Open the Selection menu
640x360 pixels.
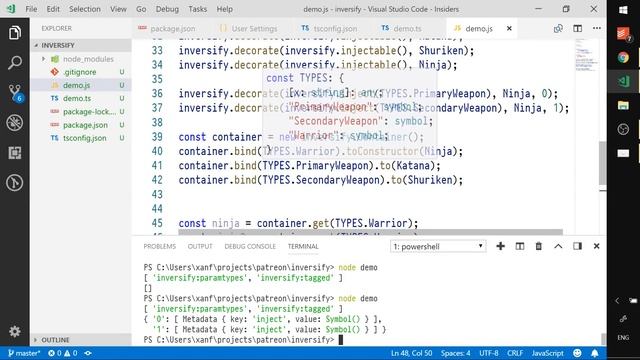(85, 9)
